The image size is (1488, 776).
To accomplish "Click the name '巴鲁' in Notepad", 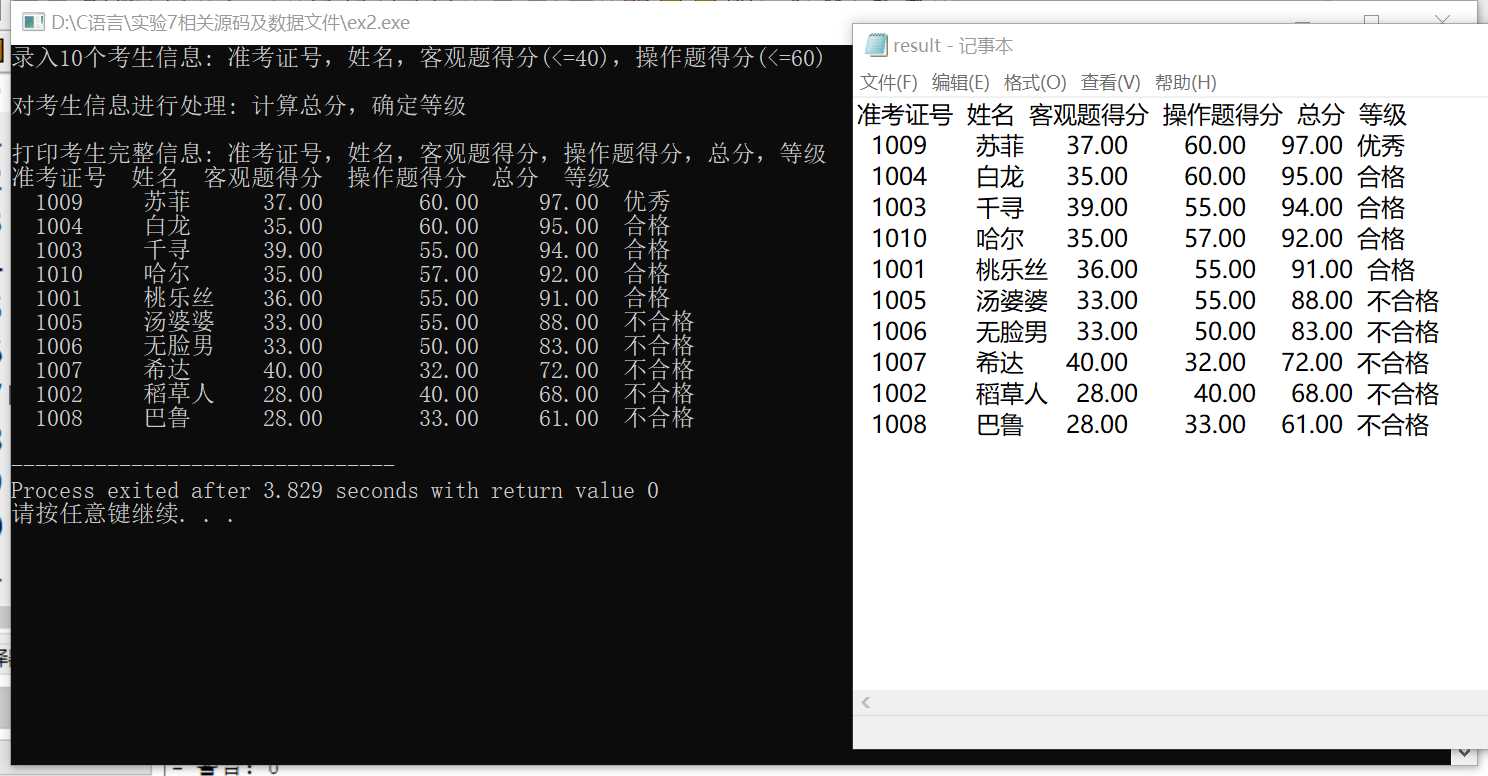I will pos(1000,425).
